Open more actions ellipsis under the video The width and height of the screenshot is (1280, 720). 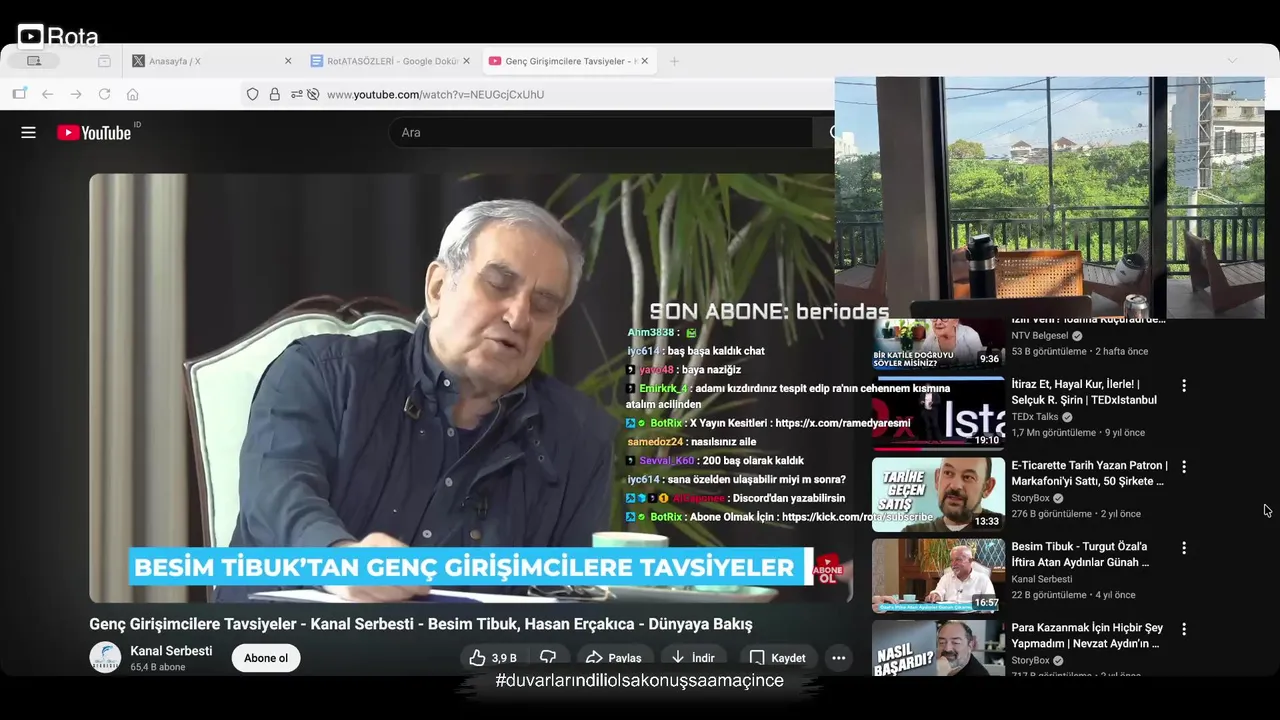[x=838, y=658]
